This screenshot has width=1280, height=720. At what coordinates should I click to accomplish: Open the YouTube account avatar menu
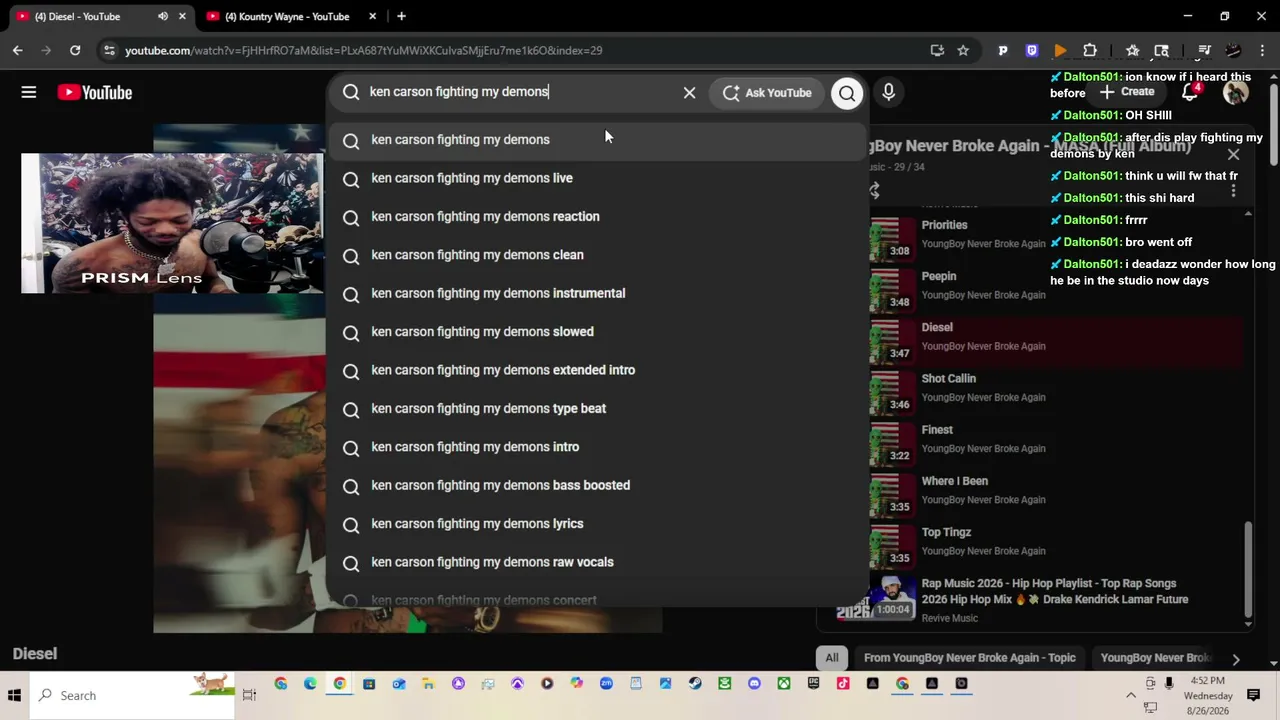point(1235,92)
